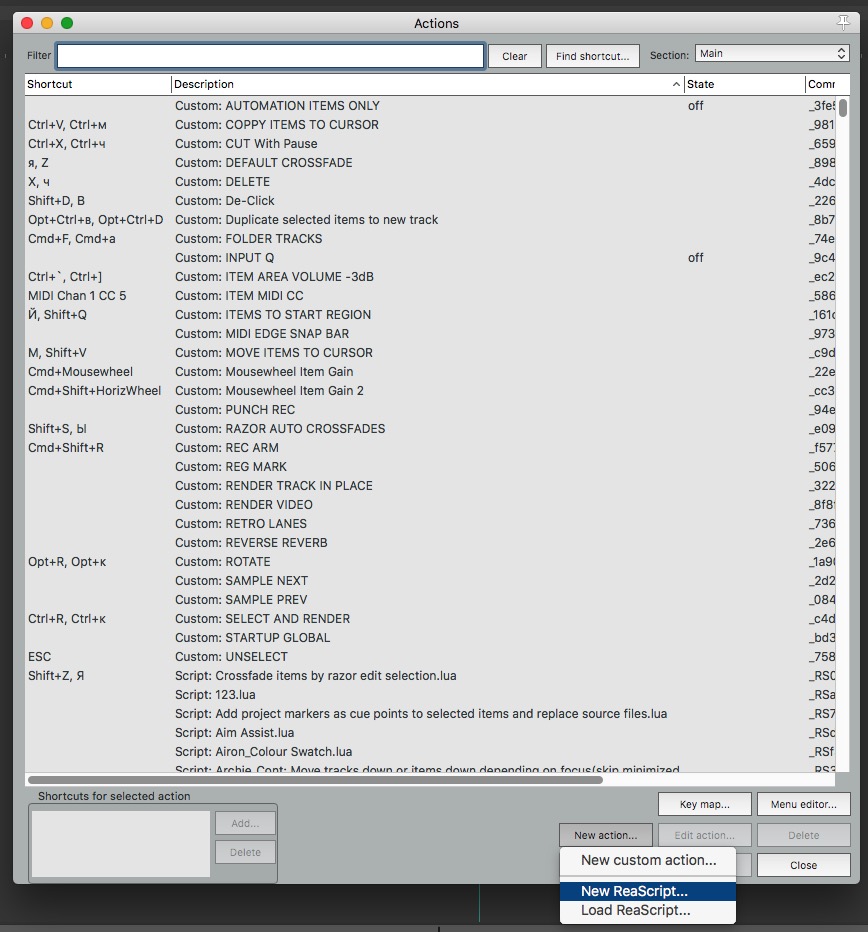This screenshot has height=932, width=868.
Task: Select Script: Crossfade items by razor edit selection.lua
Action: pos(430,676)
